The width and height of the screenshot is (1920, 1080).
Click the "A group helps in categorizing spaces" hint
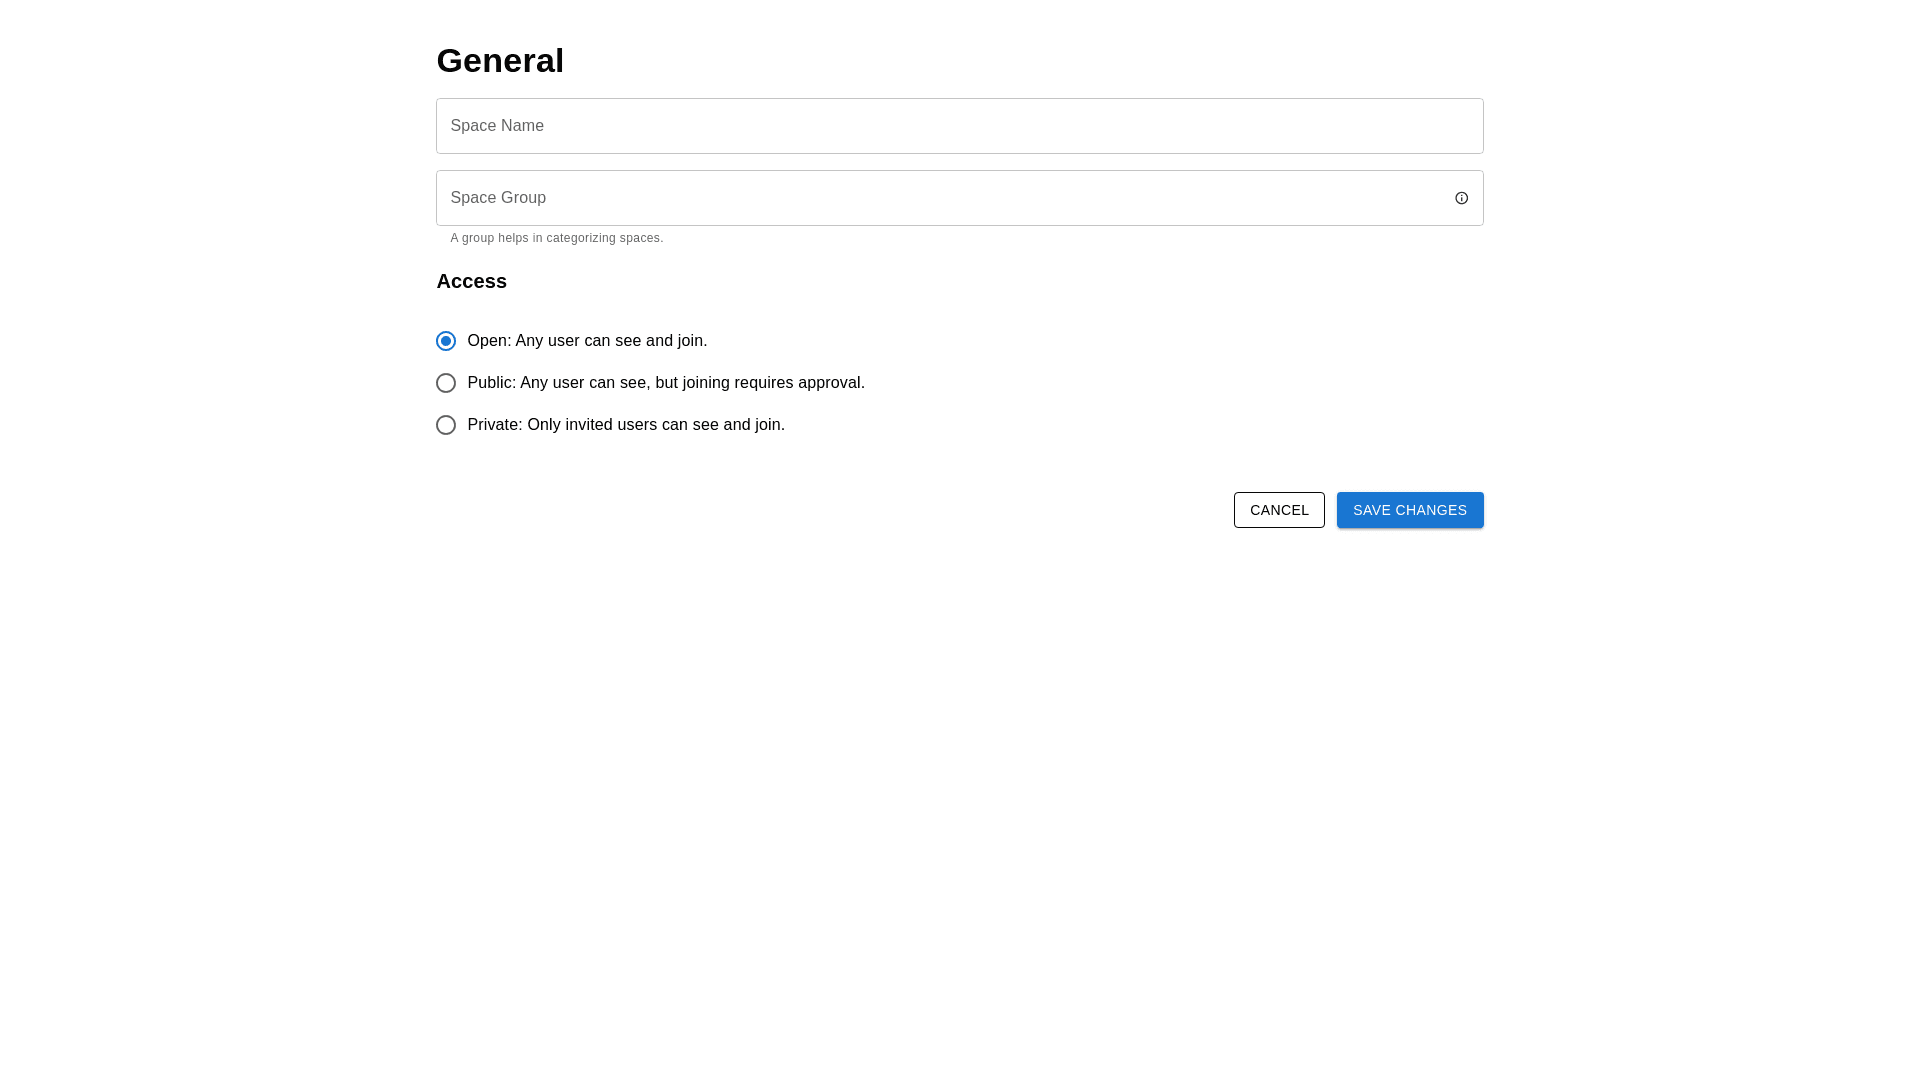pyautogui.click(x=556, y=238)
